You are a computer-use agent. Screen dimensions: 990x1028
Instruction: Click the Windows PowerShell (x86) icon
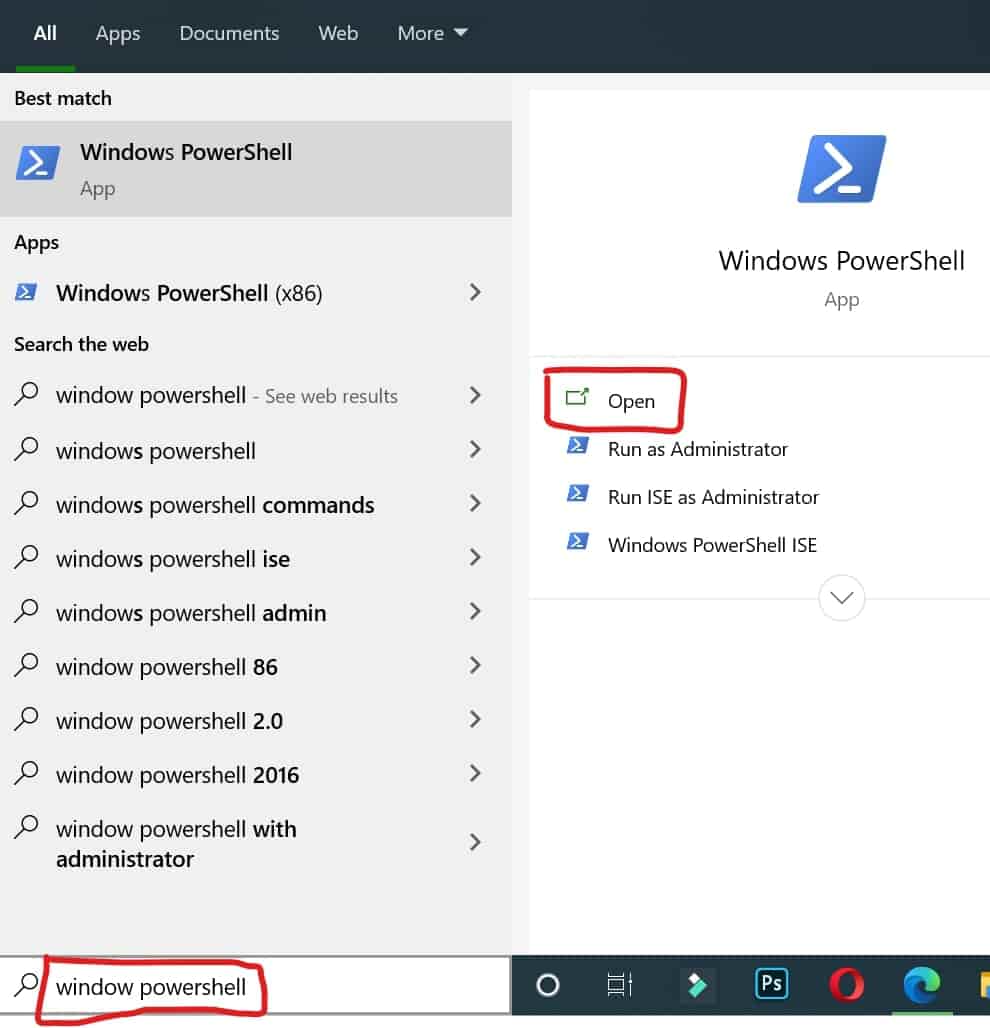(x=26, y=292)
